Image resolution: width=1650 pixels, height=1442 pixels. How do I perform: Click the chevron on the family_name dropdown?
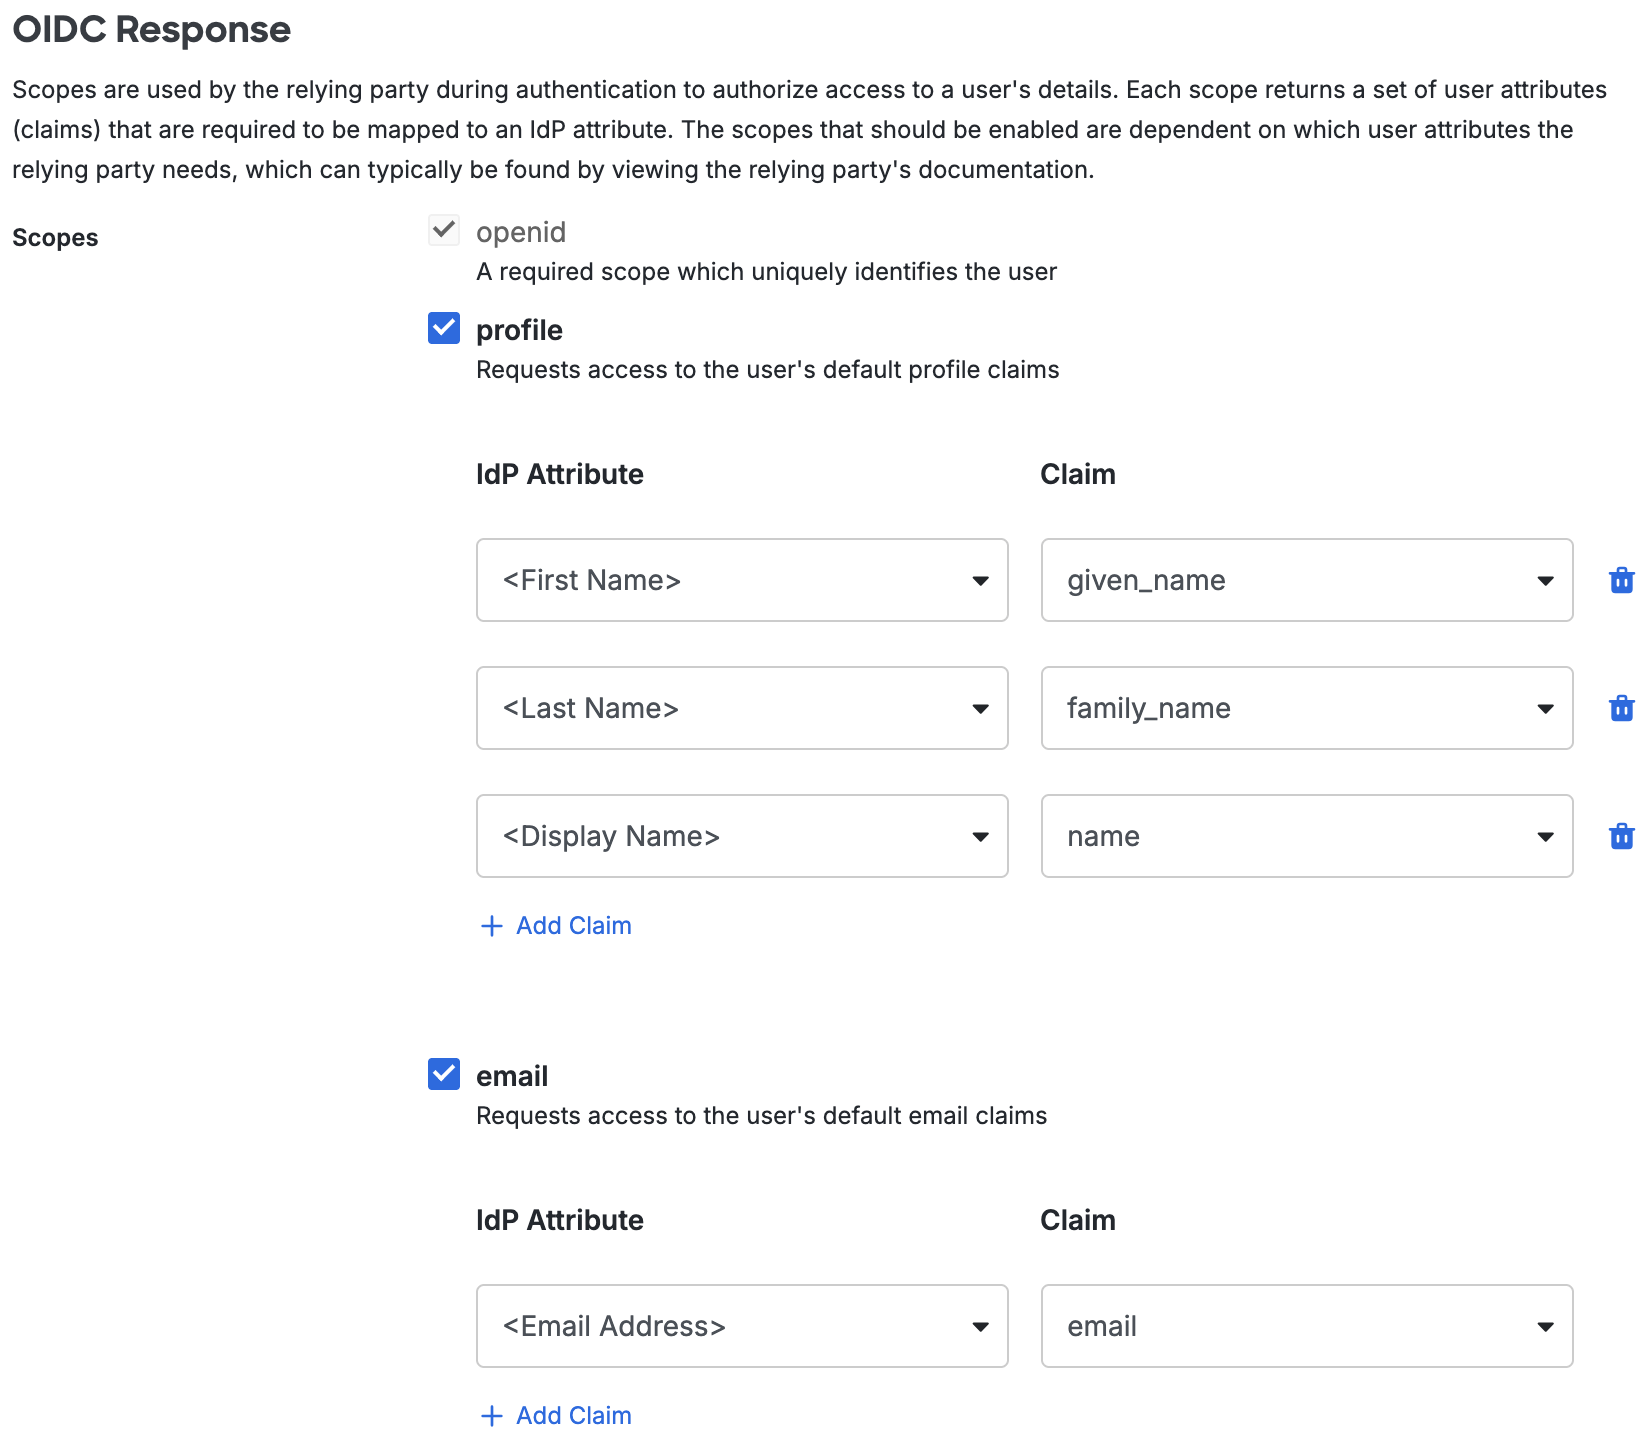[1546, 708]
